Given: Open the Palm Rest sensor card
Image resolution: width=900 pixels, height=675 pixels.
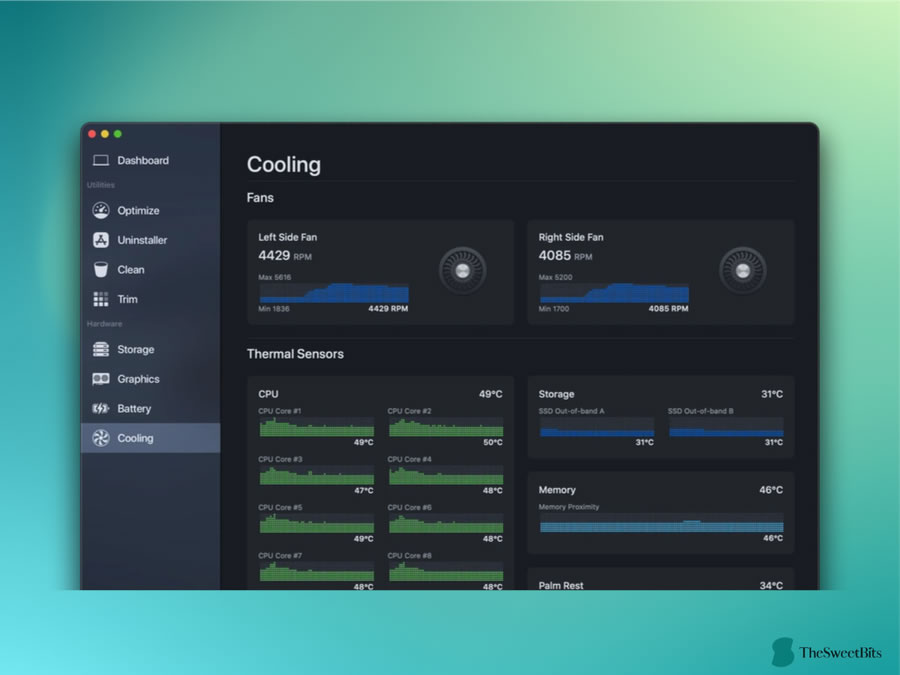Looking at the screenshot, I should [x=661, y=579].
